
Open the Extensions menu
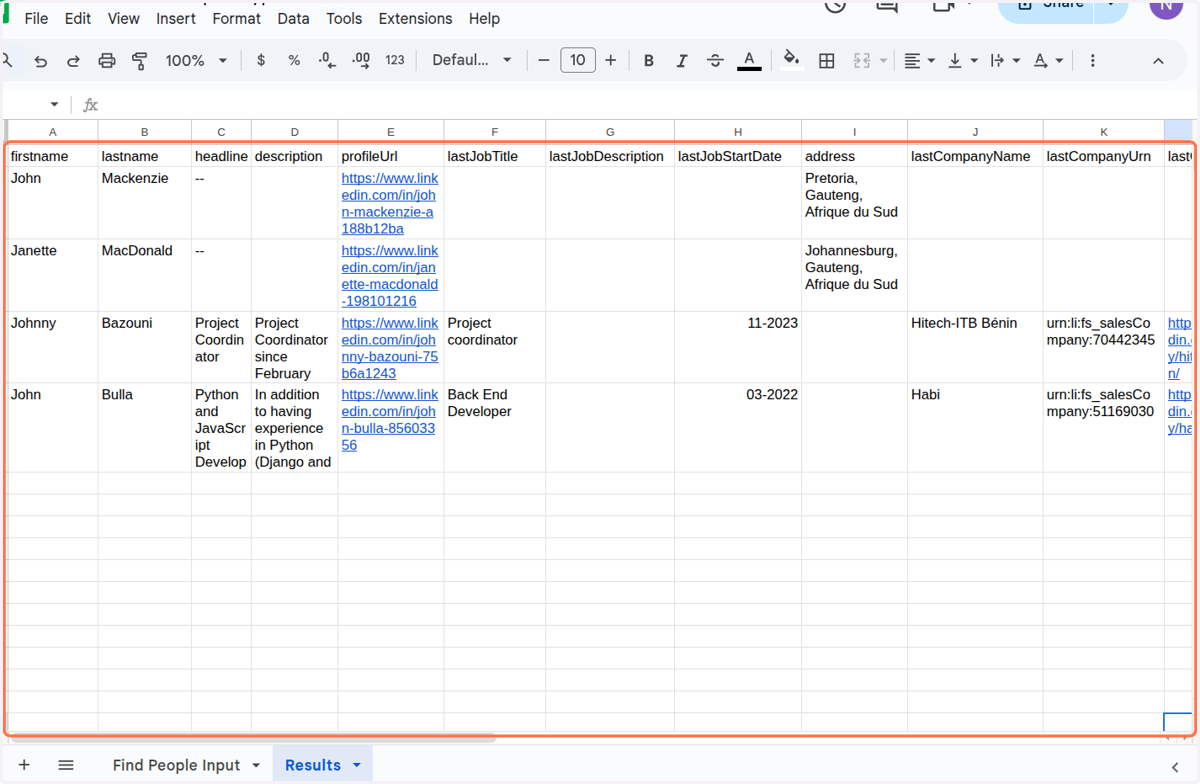point(415,18)
